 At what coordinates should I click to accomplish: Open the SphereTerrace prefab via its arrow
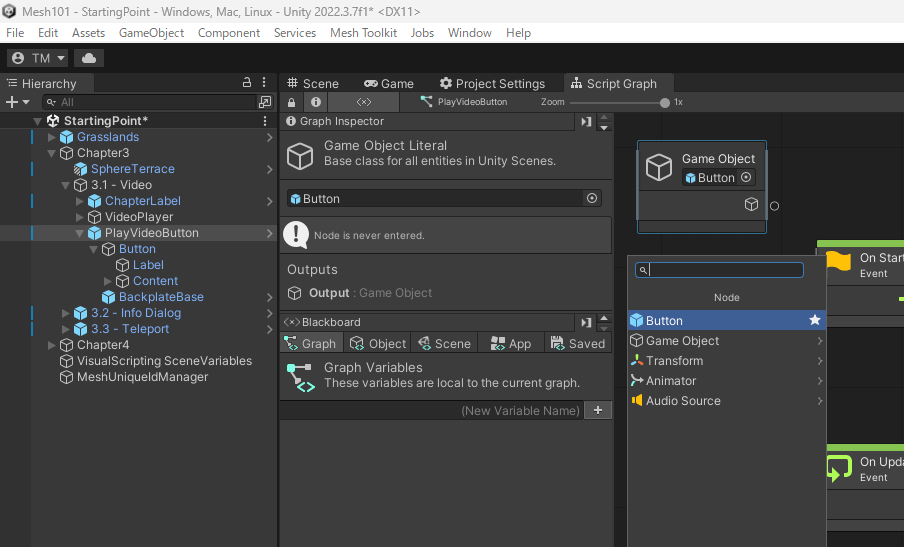[269, 169]
